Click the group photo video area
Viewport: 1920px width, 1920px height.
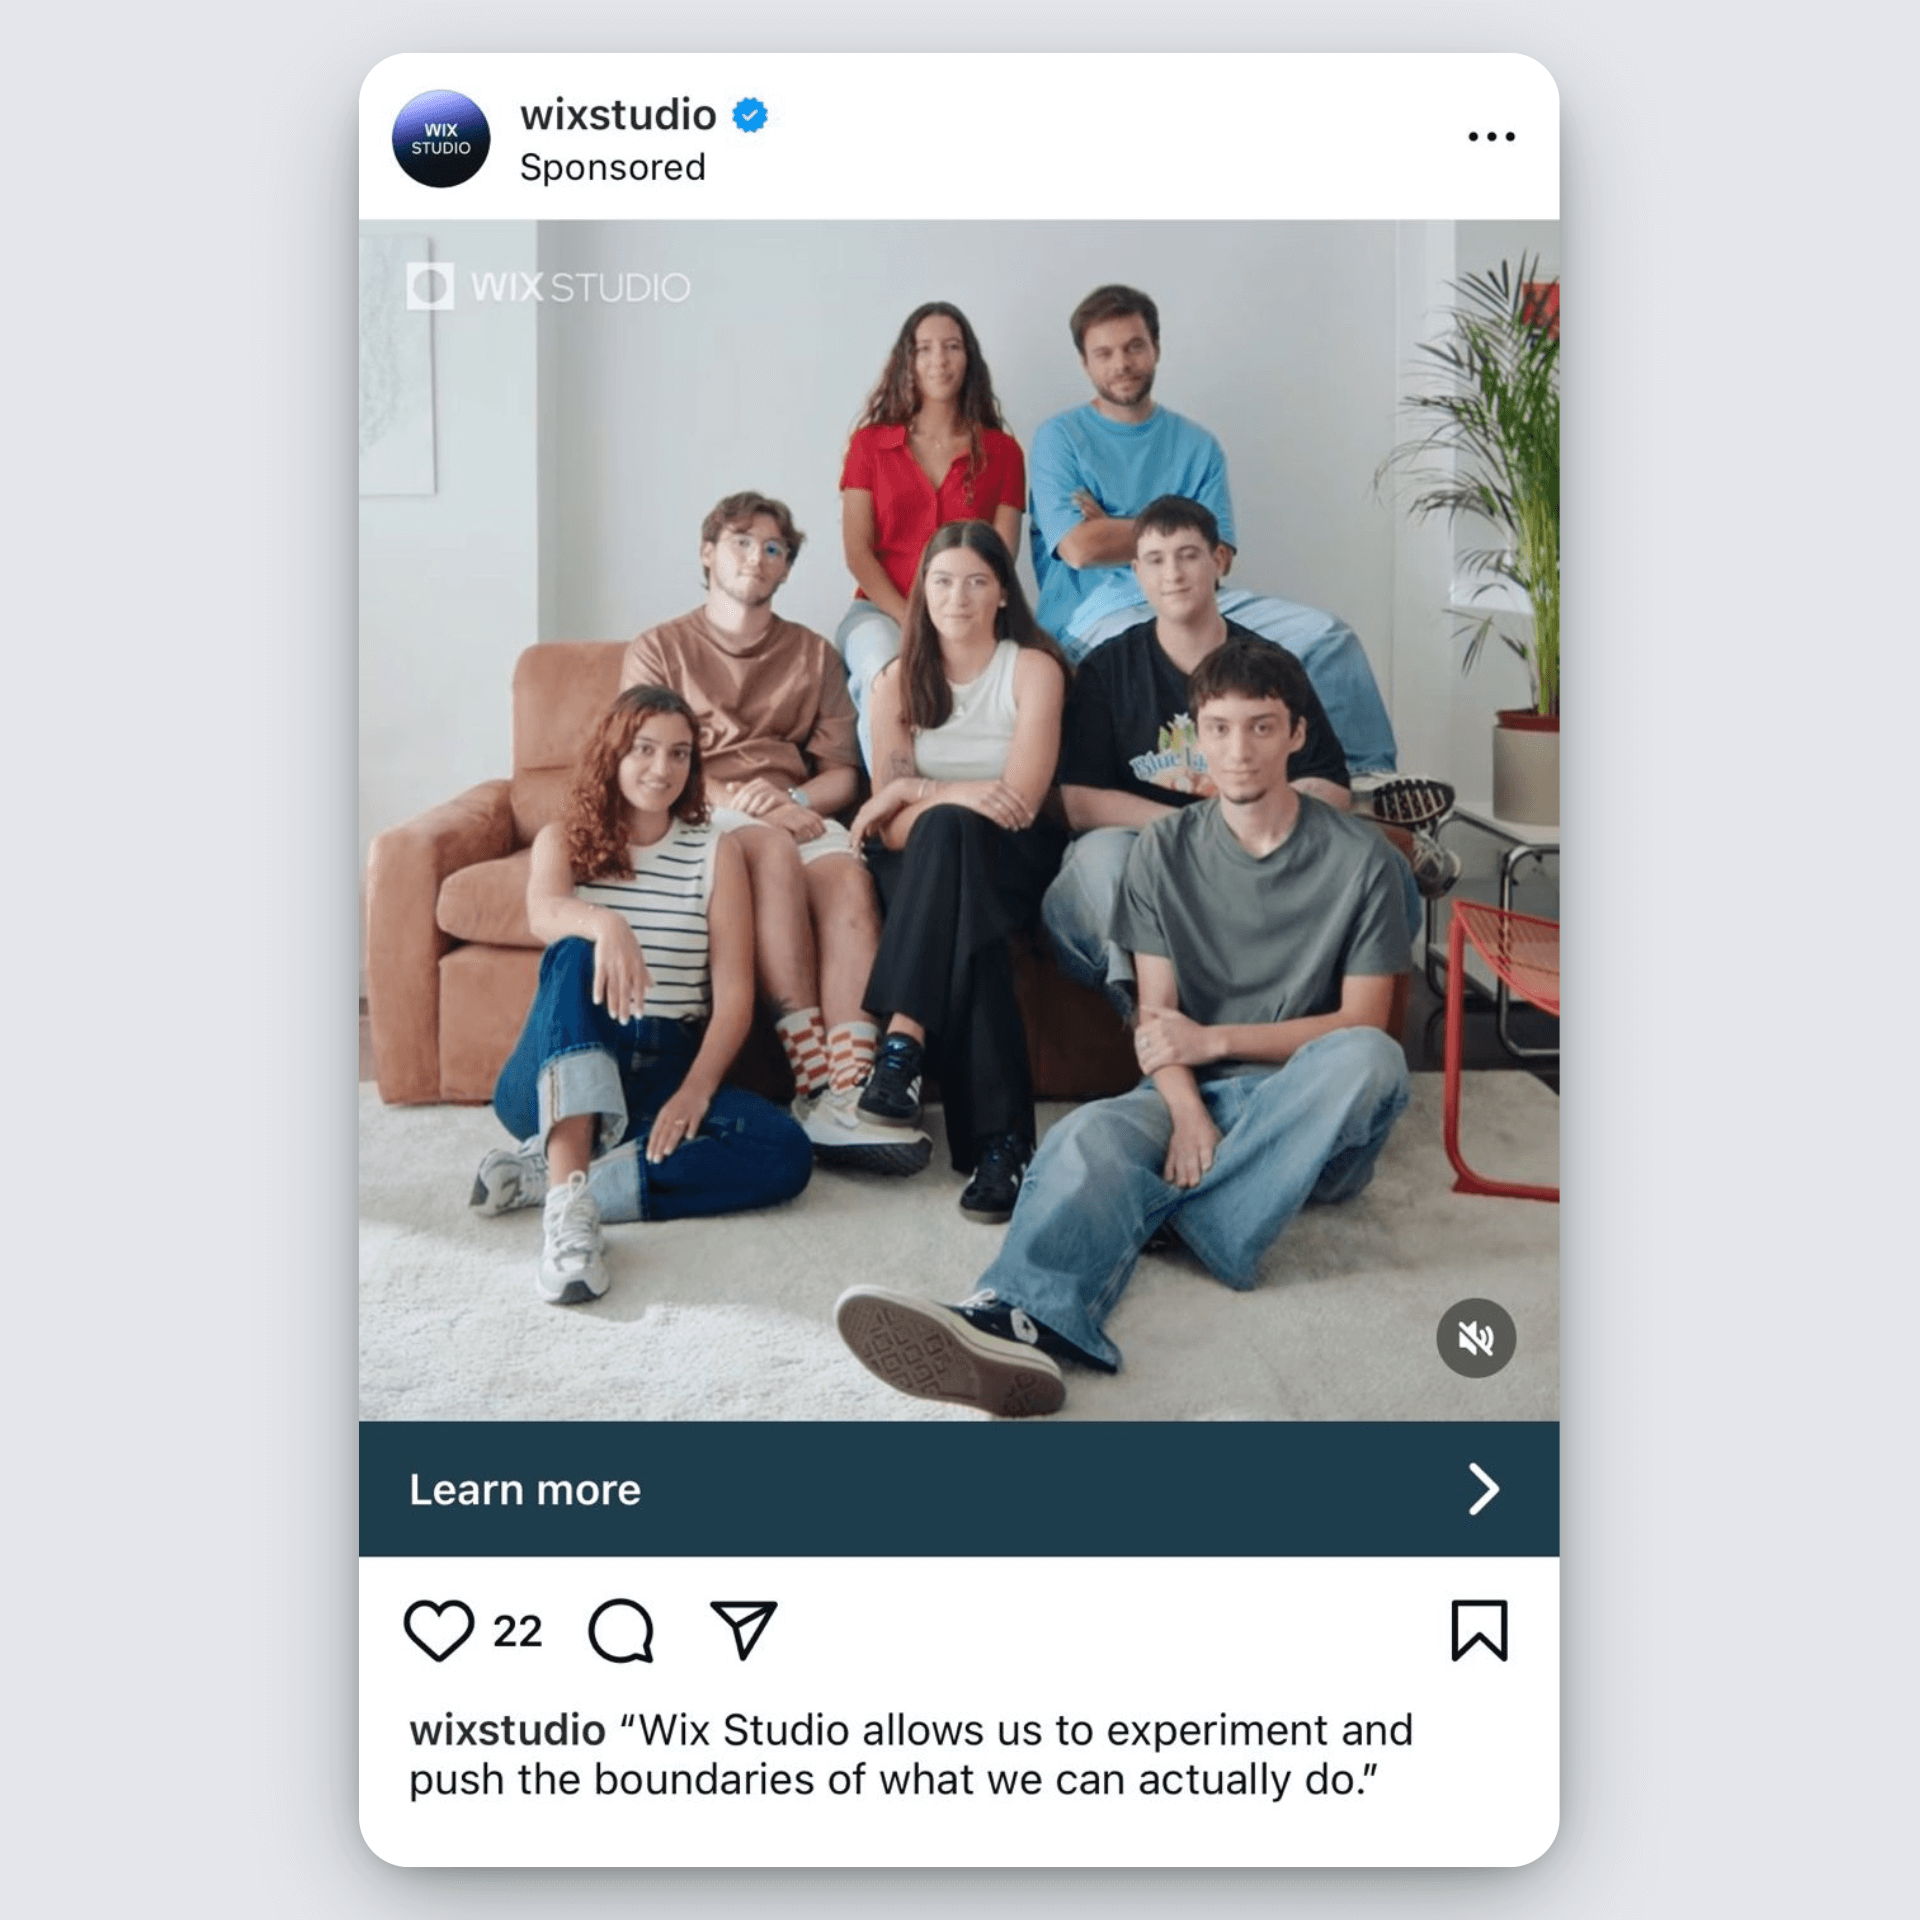coord(959,820)
